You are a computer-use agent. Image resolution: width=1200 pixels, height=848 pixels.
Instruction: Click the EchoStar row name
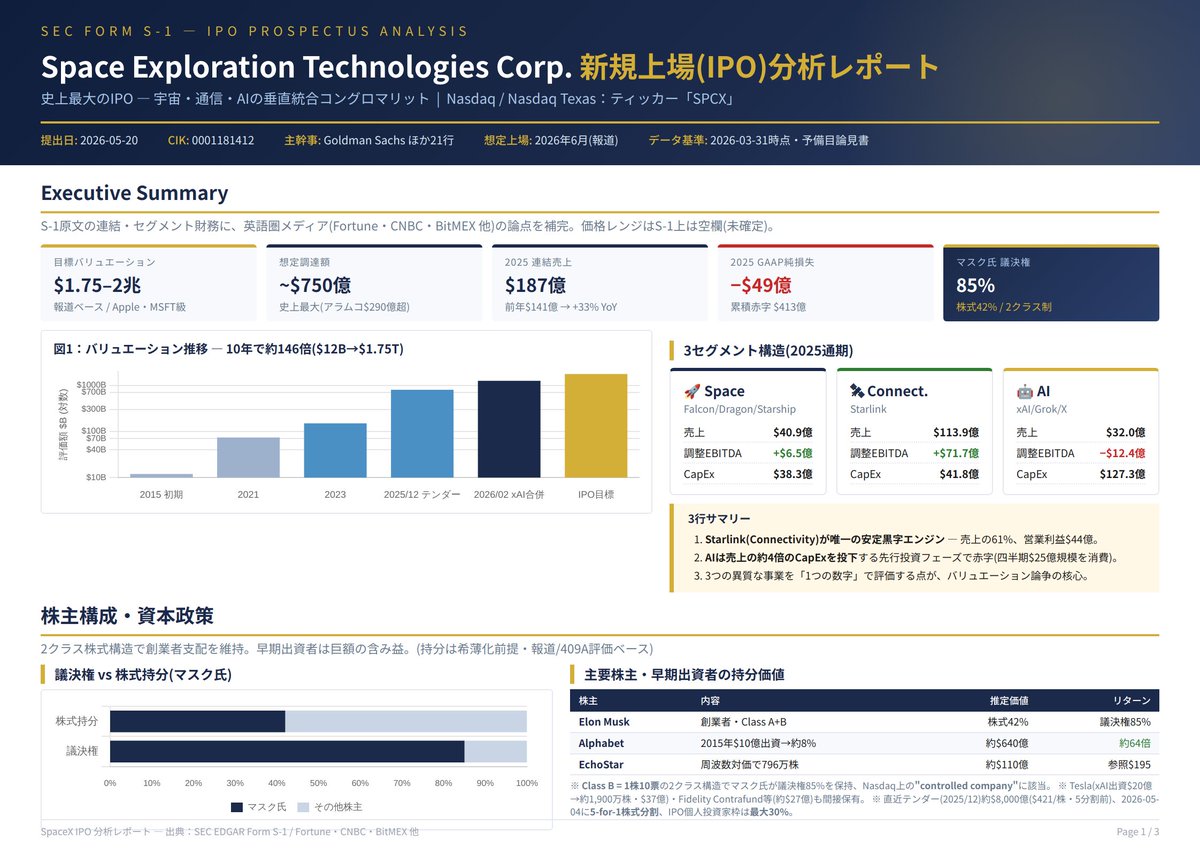(602, 764)
